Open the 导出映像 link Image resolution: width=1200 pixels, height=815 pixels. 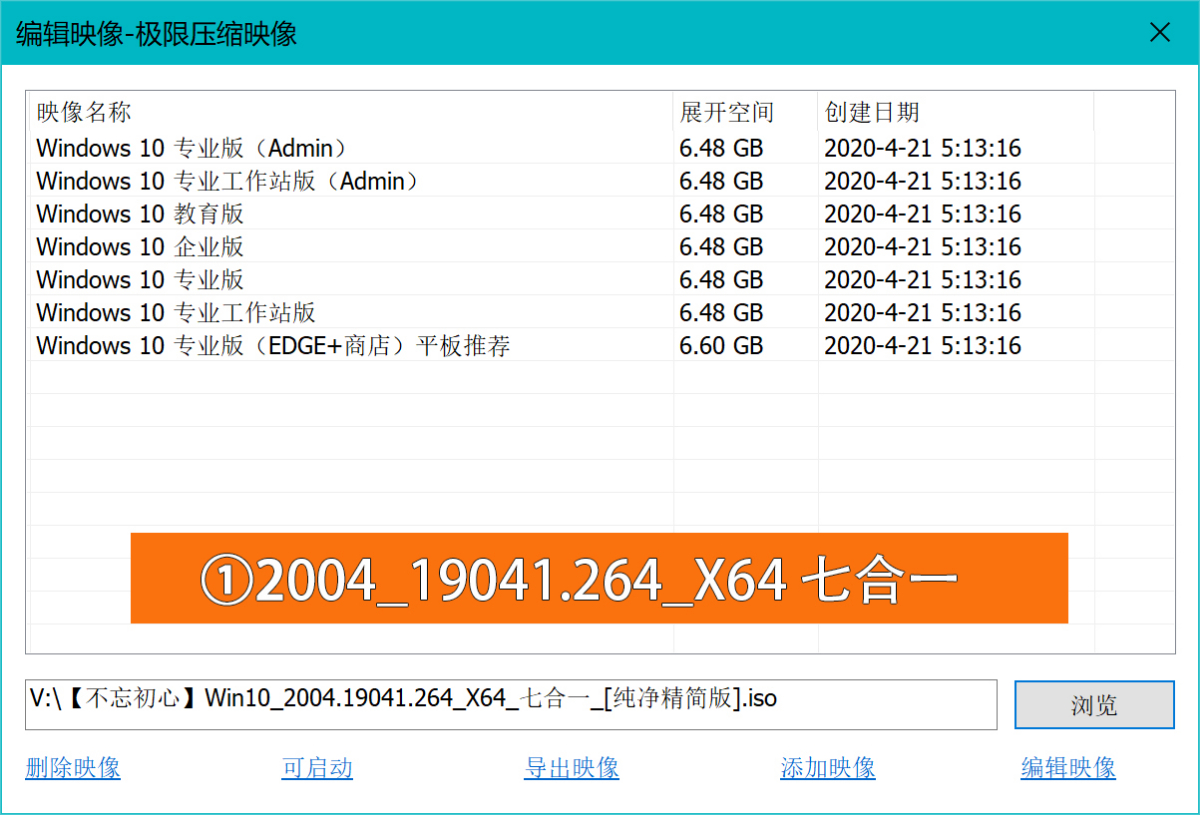coord(571,768)
